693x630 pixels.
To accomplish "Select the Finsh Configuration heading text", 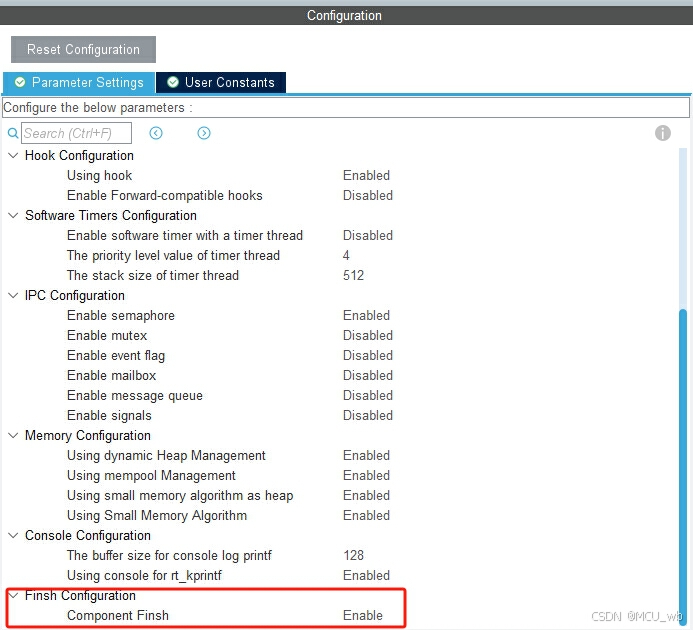I will click(80, 596).
